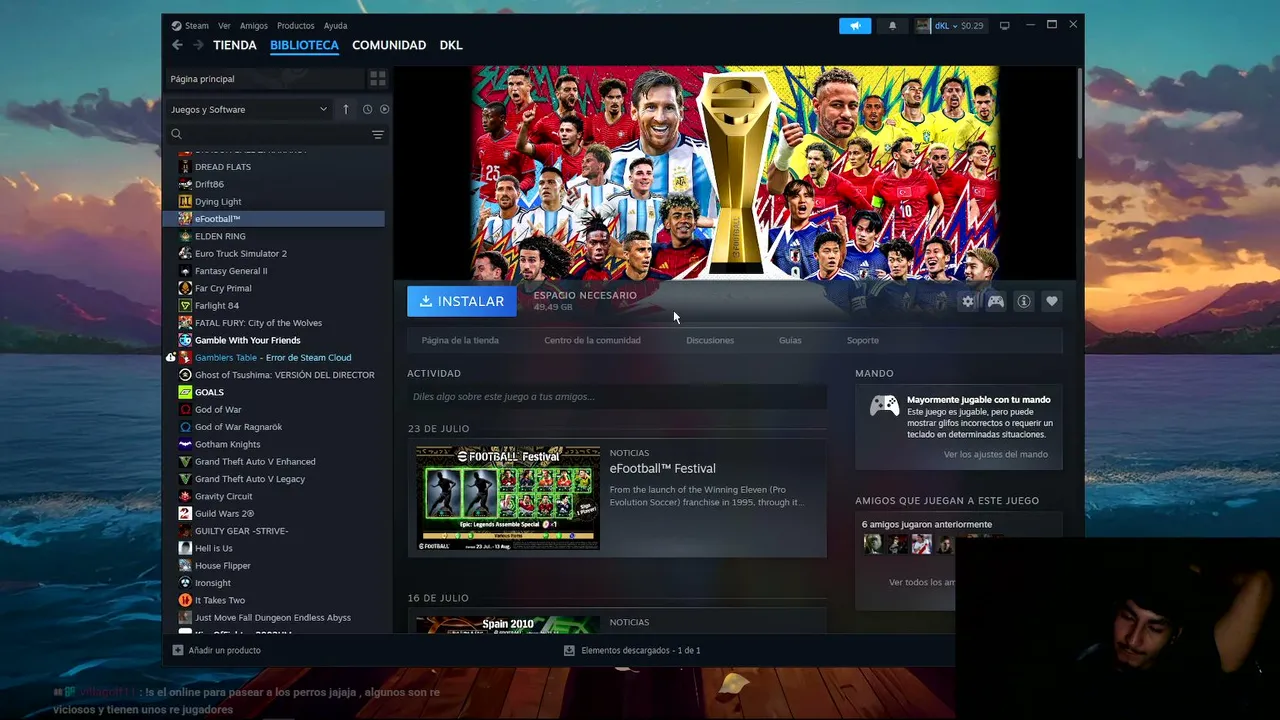Open Centro de la comunidad link

pyautogui.click(x=592, y=340)
